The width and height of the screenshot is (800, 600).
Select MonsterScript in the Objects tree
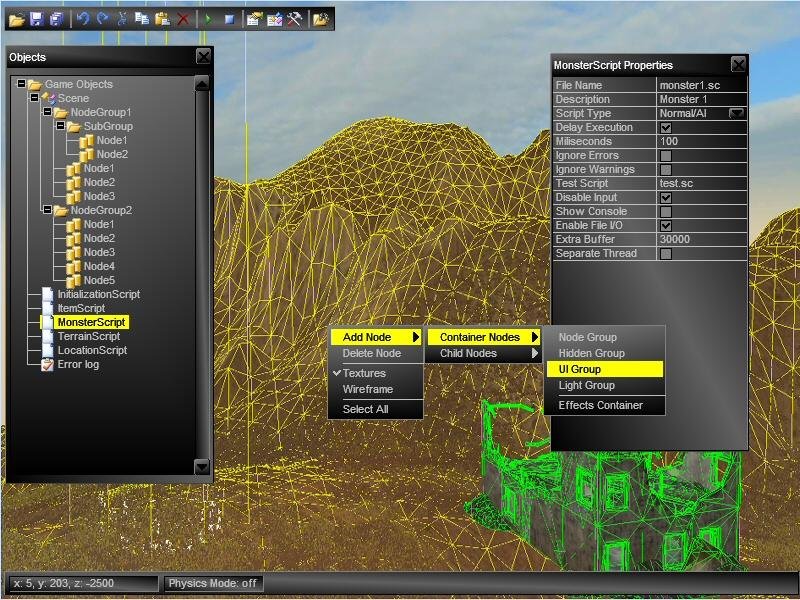[91, 322]
